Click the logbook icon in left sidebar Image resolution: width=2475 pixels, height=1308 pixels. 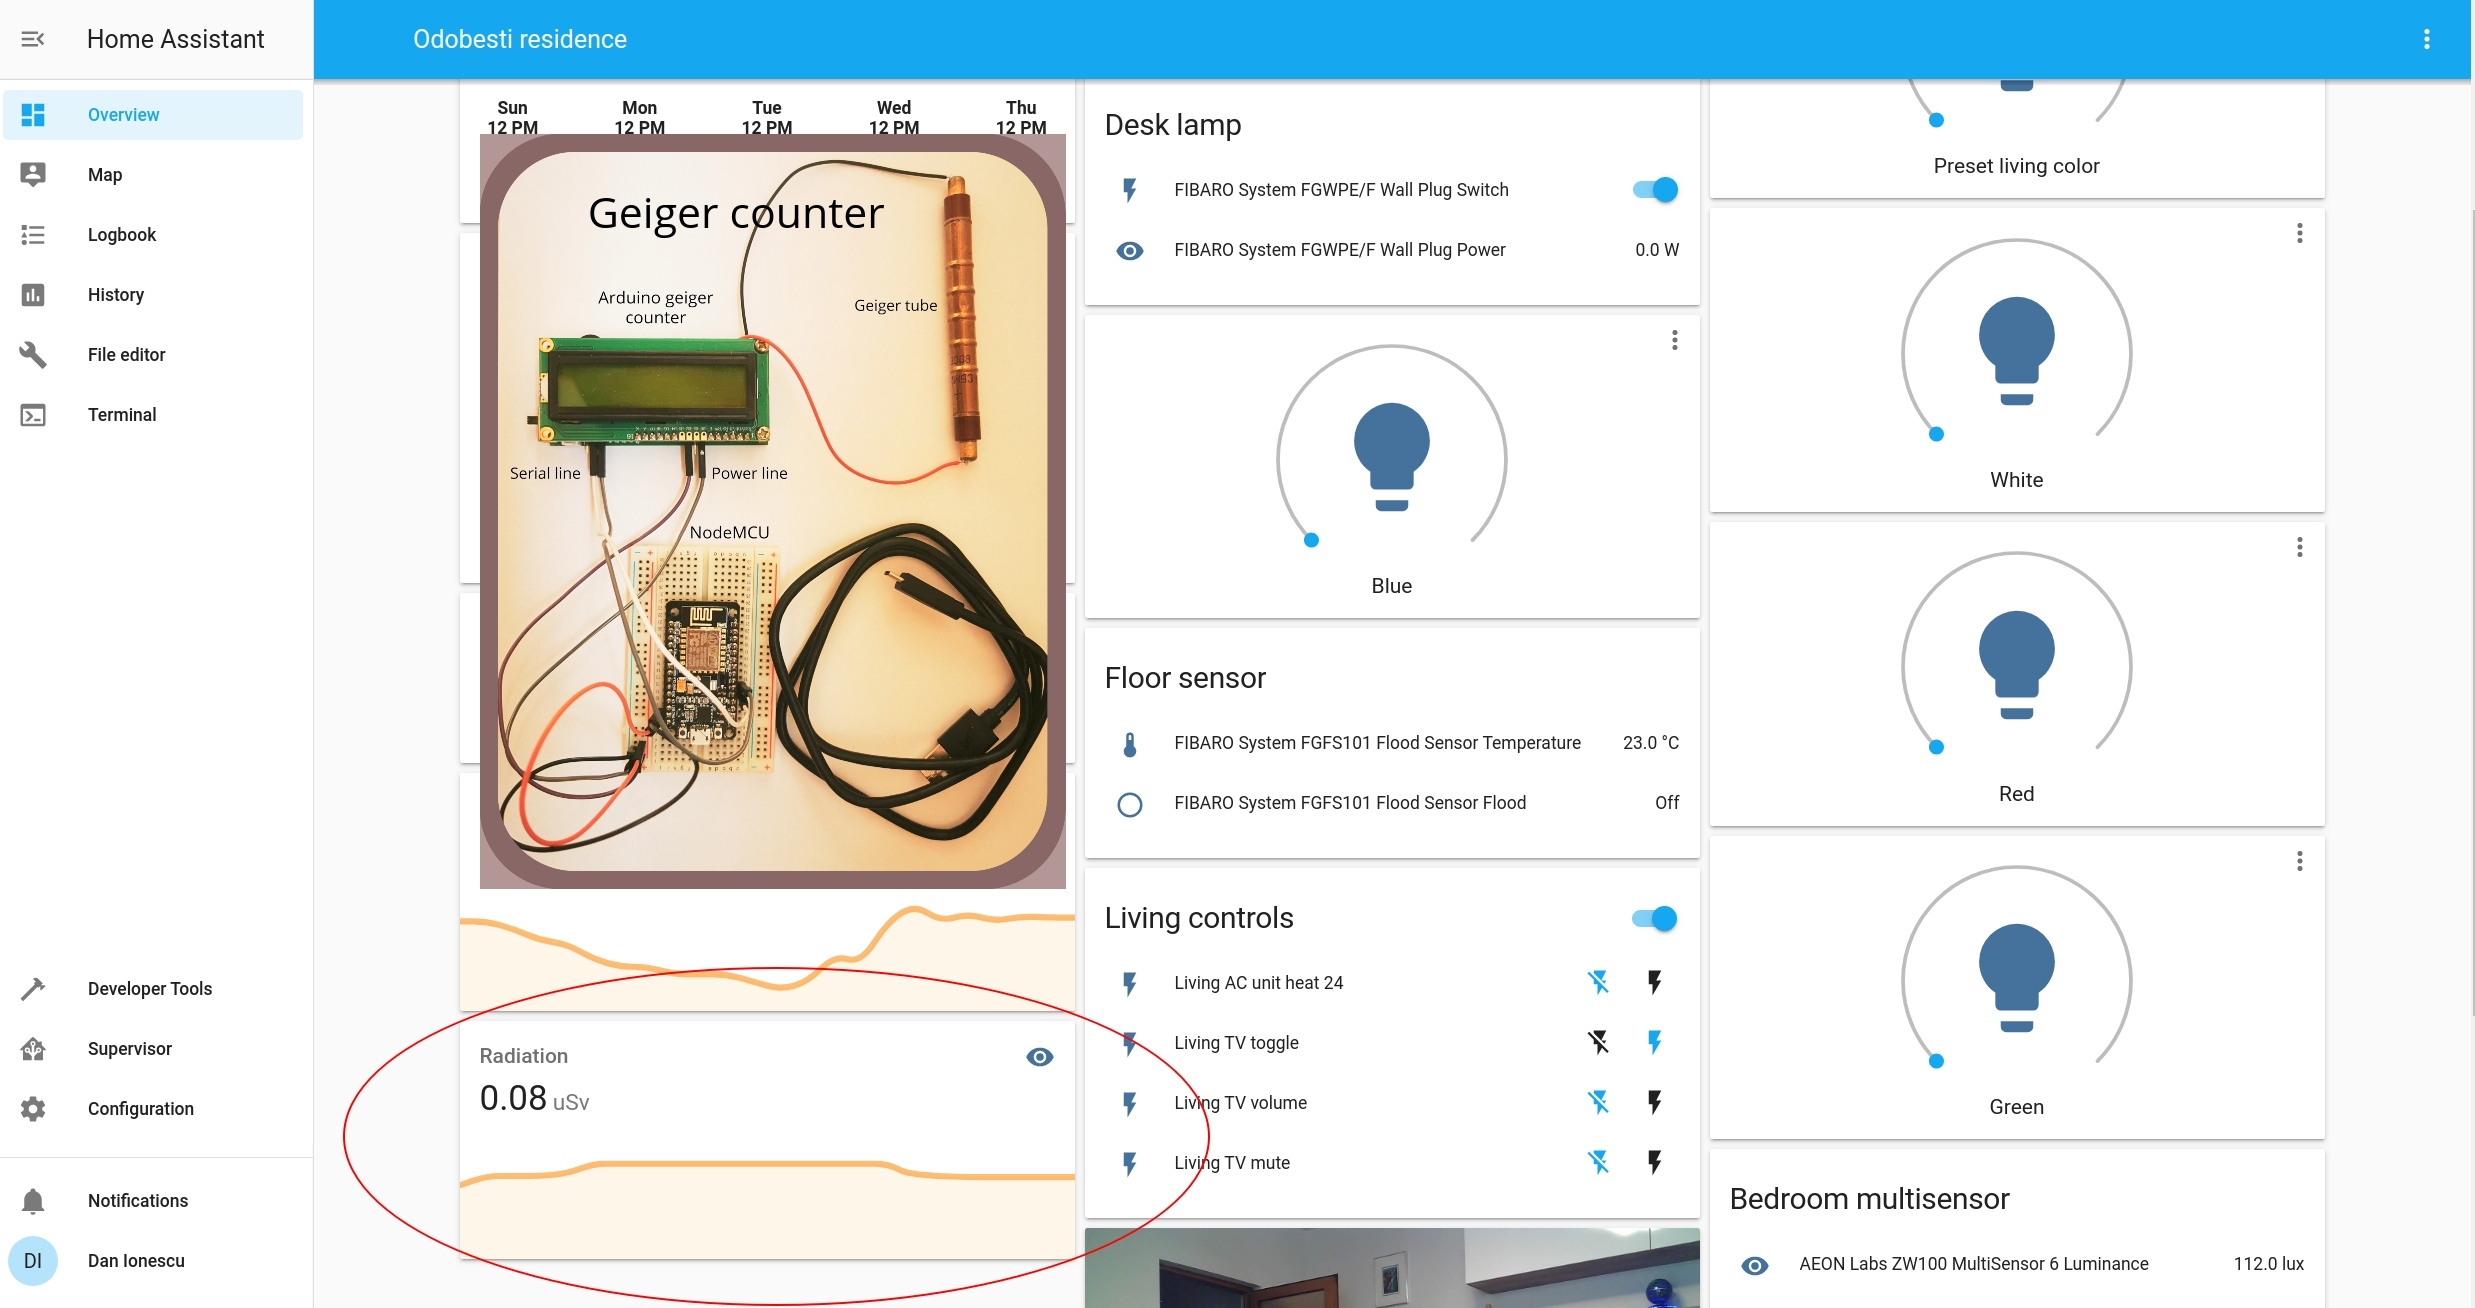[x=33, y=234]
